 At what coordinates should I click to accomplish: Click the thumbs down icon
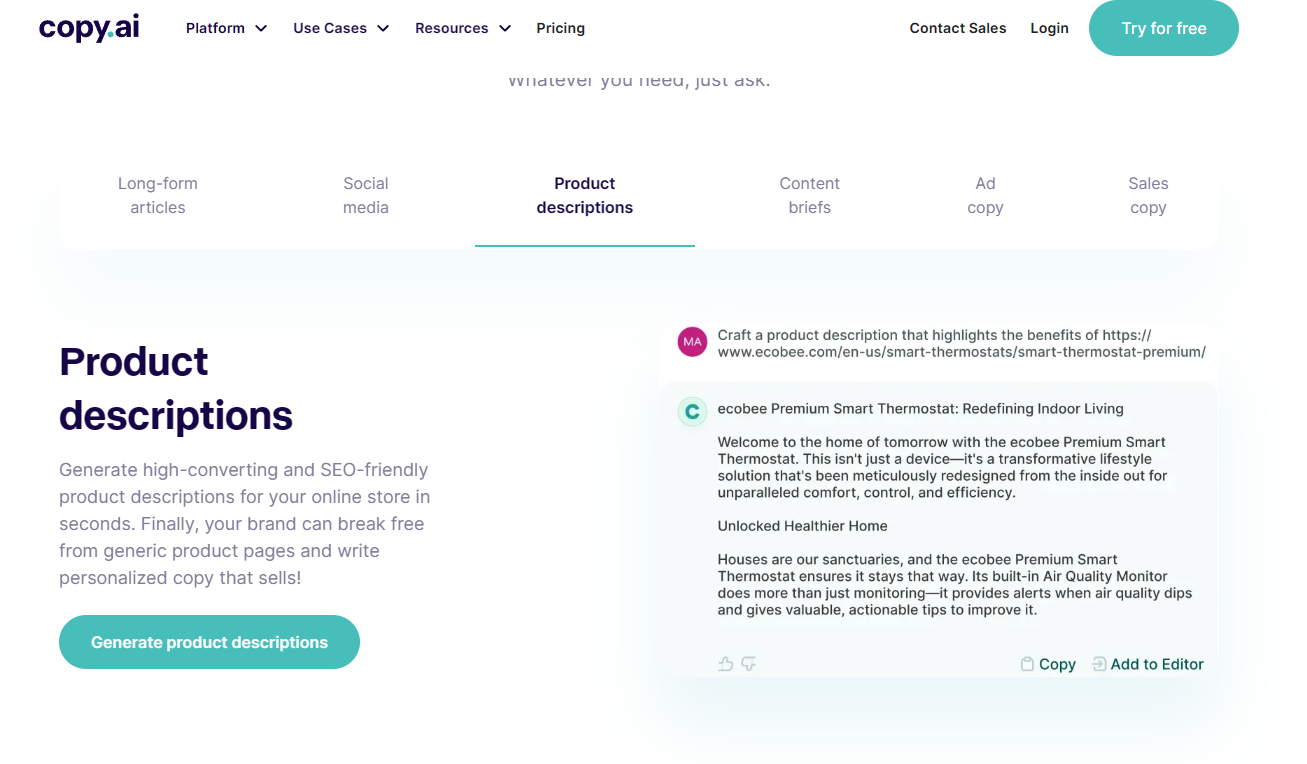point(748,664)
